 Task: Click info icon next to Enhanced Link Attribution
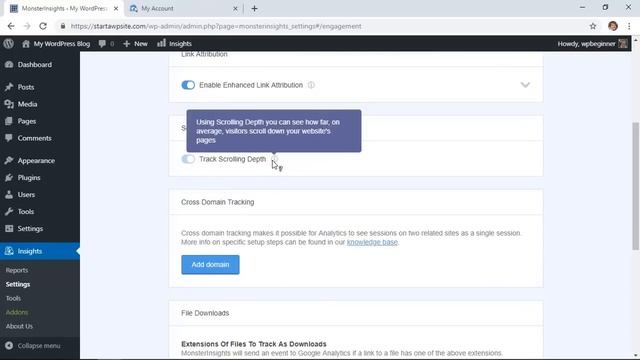[x=311, y=85]
